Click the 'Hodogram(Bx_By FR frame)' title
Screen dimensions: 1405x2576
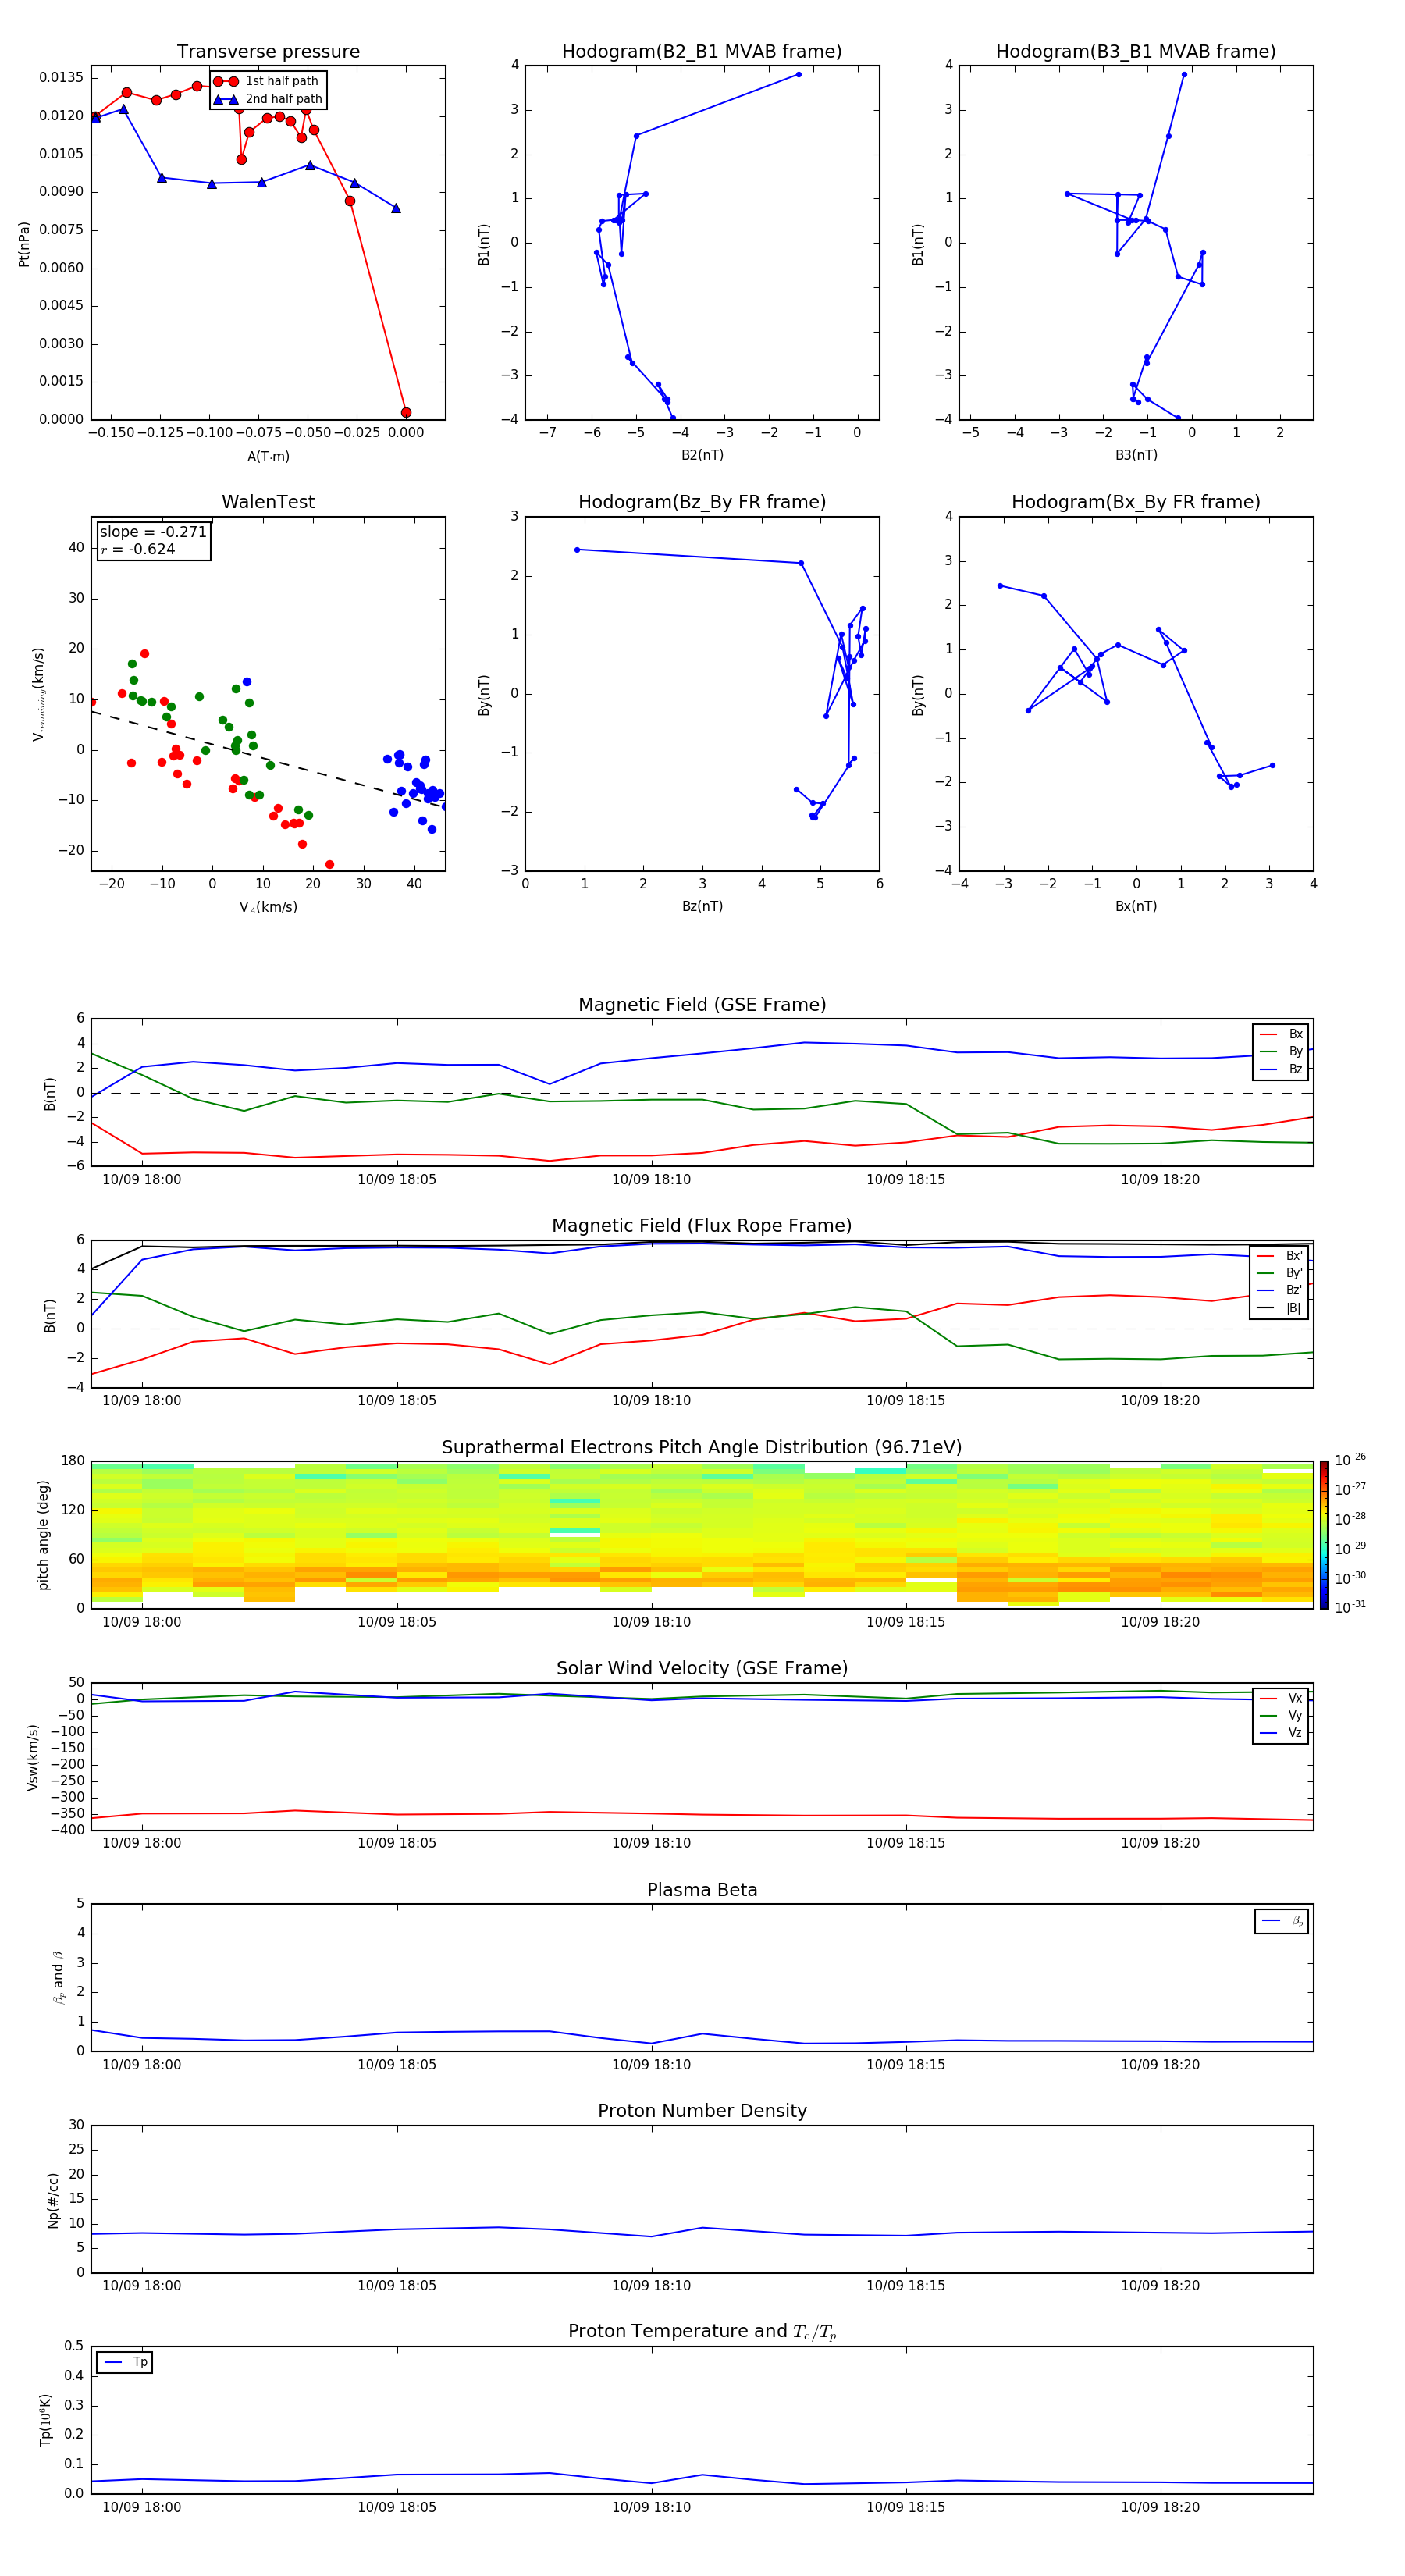pos(1136,501)
